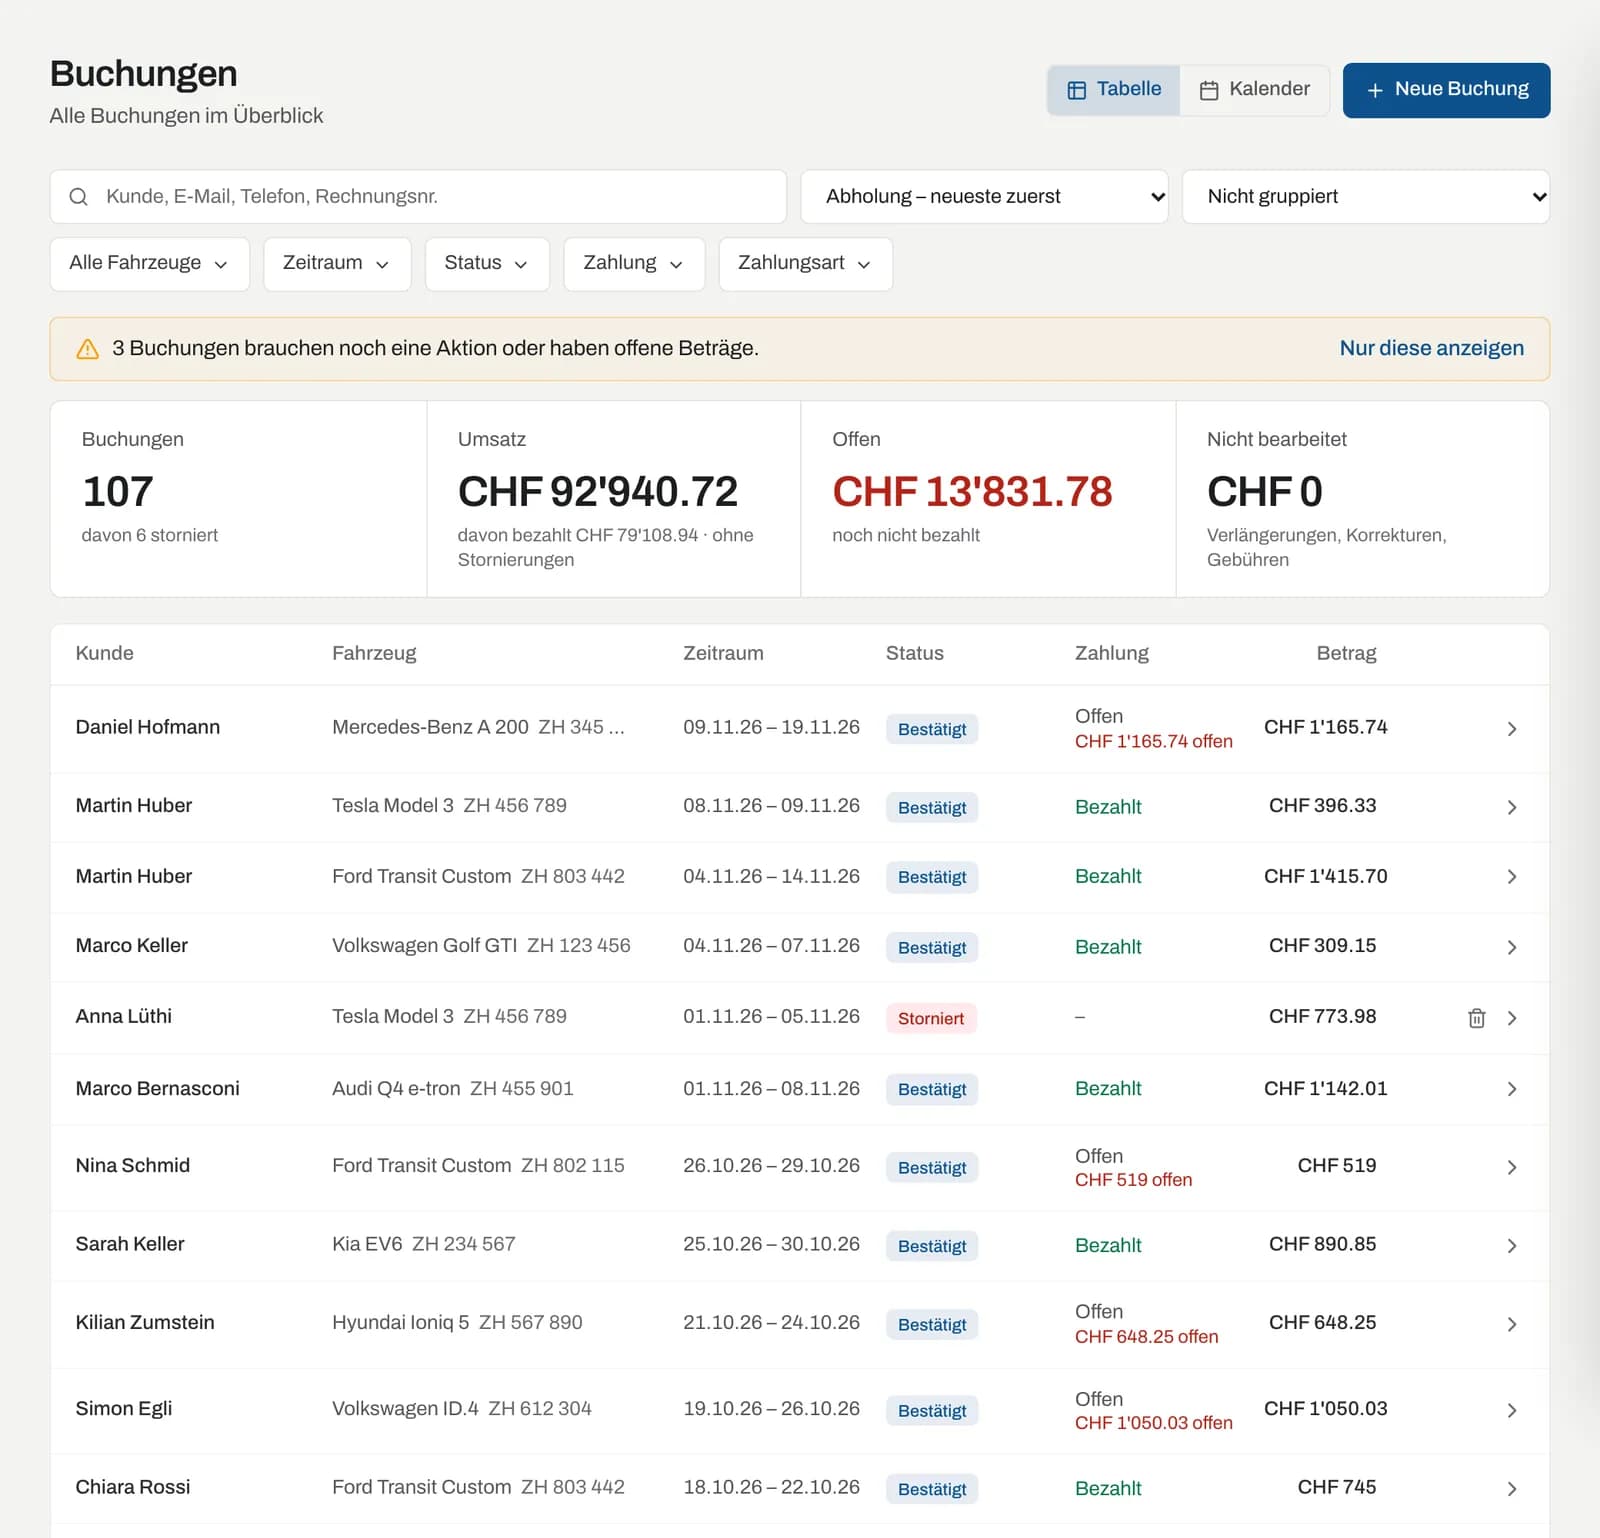The image size is (1600, 1538).
Task: Open Nina Schmid booking chevron
Action: pyautogui.click(x=1512, y=1167)
